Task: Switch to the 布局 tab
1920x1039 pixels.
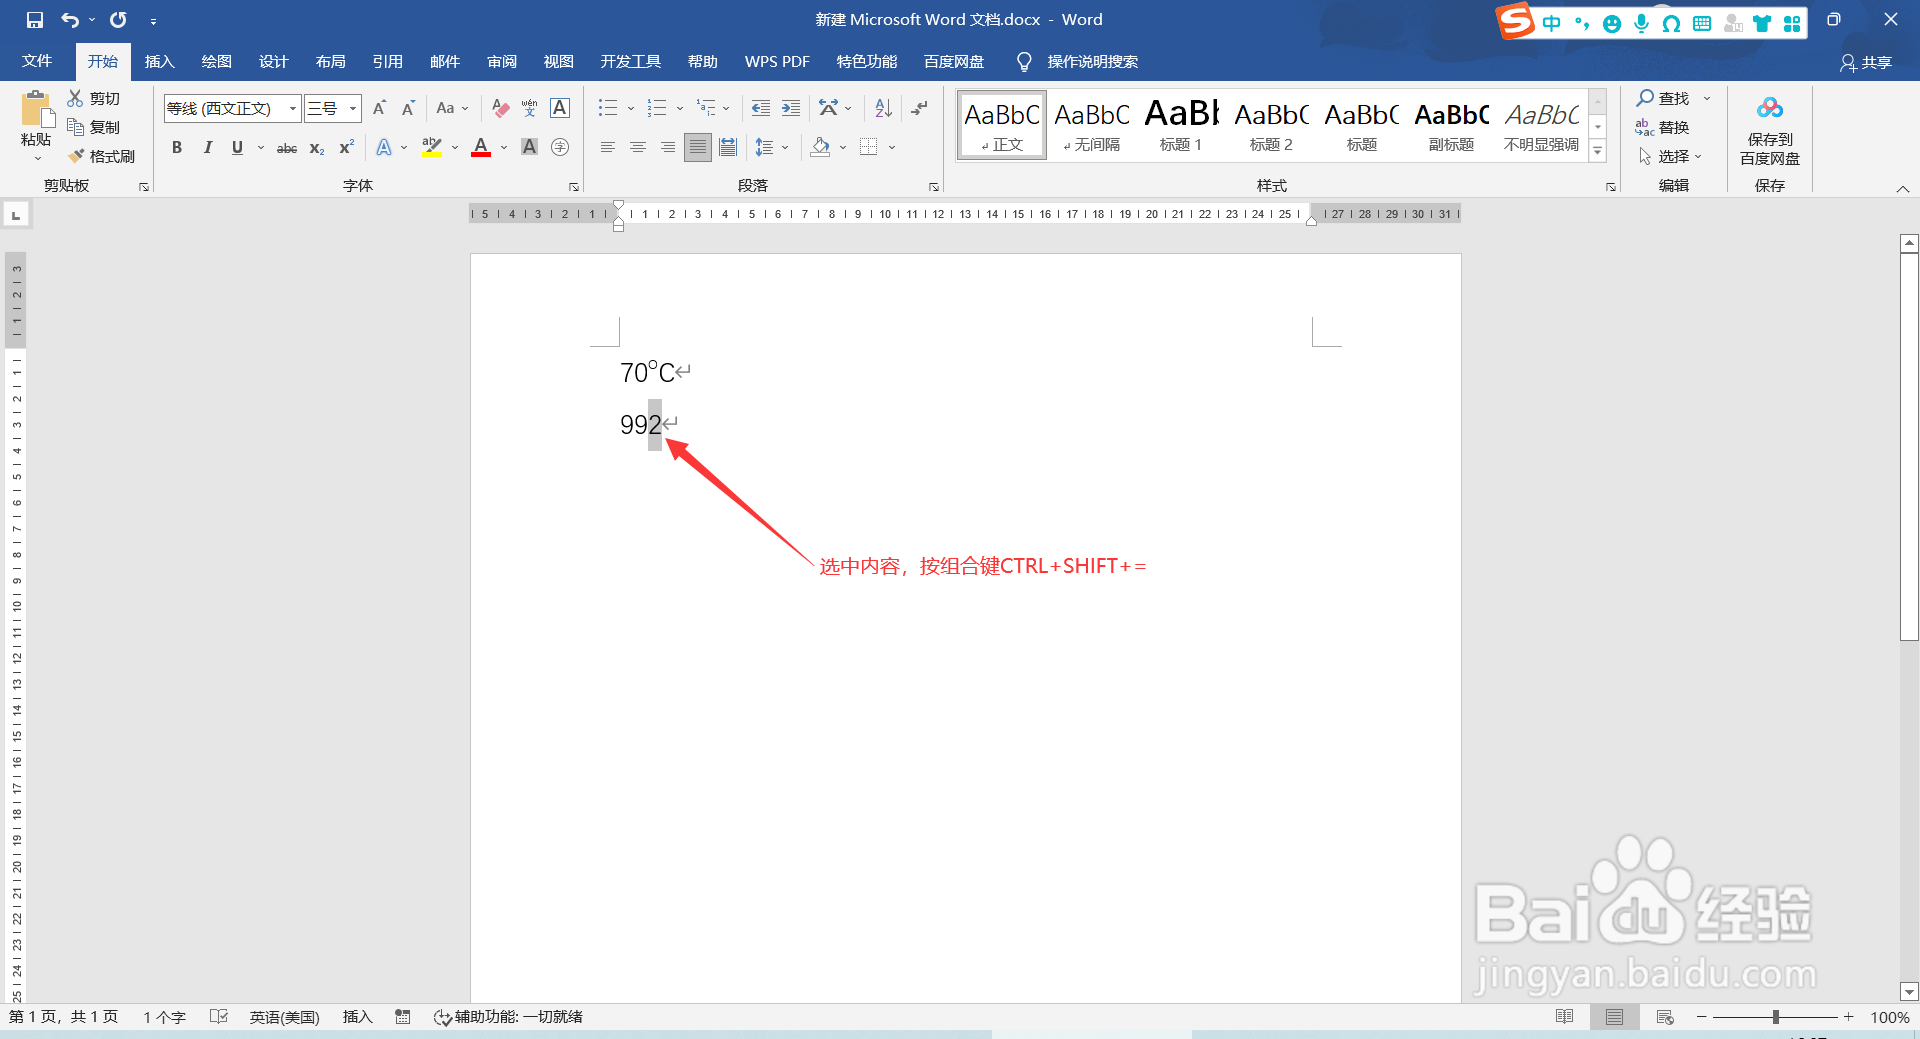Action: 330,62
